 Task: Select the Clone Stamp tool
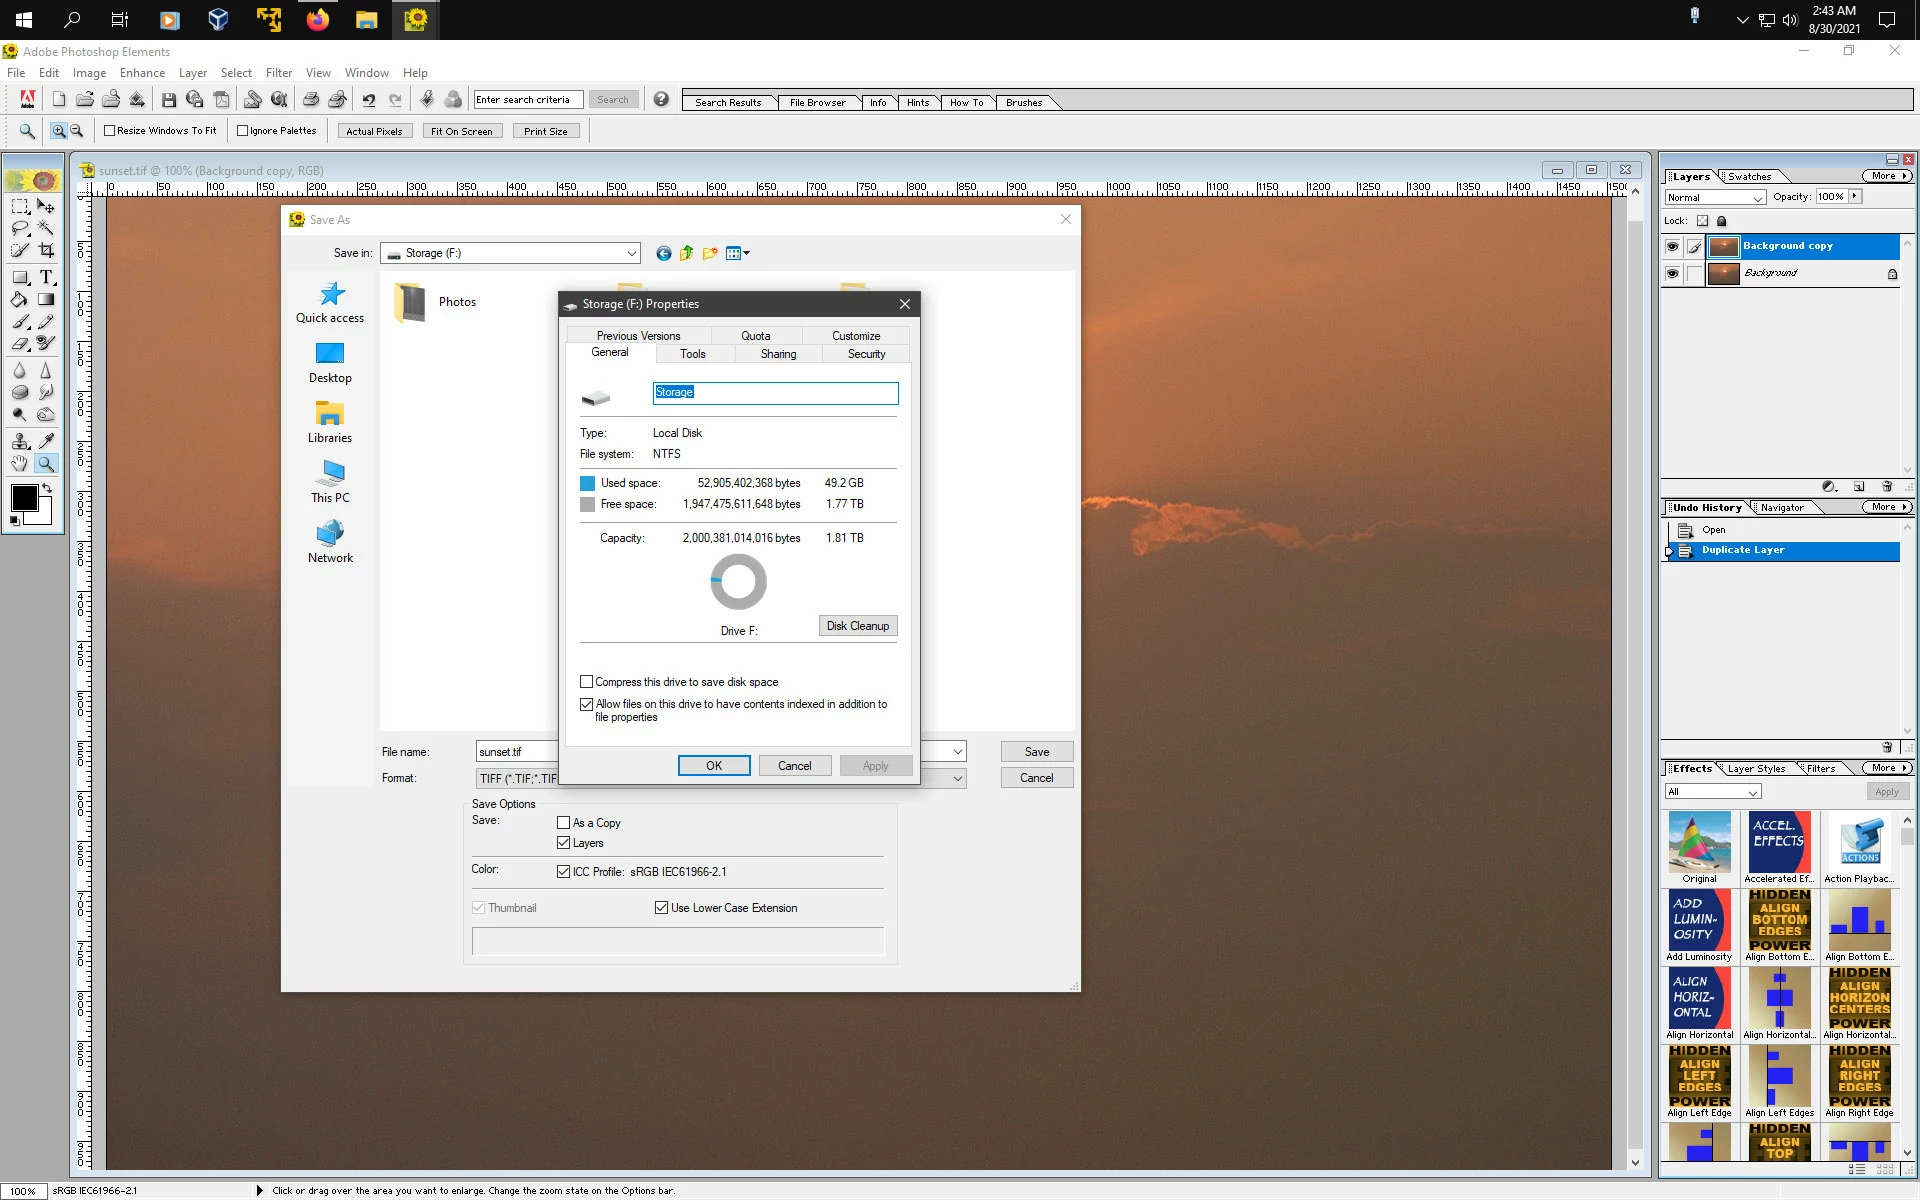point(19,440)
